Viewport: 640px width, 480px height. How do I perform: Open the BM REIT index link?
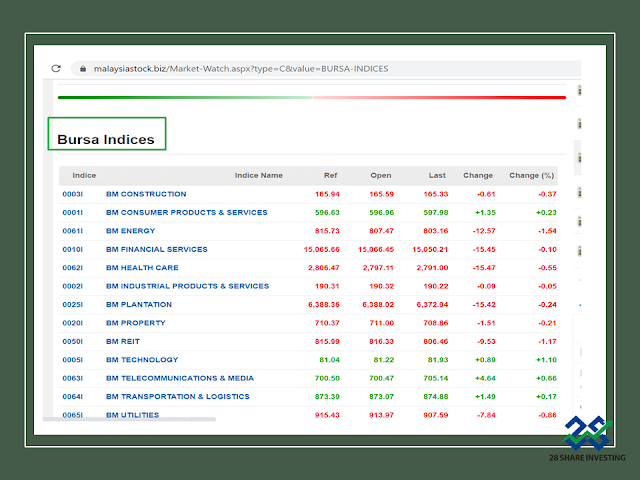pyautogui.click(x=123, y=341)
